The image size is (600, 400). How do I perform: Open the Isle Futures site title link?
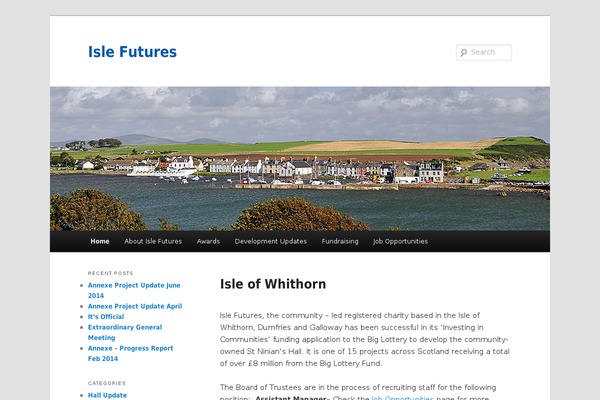tap(132, 52)
